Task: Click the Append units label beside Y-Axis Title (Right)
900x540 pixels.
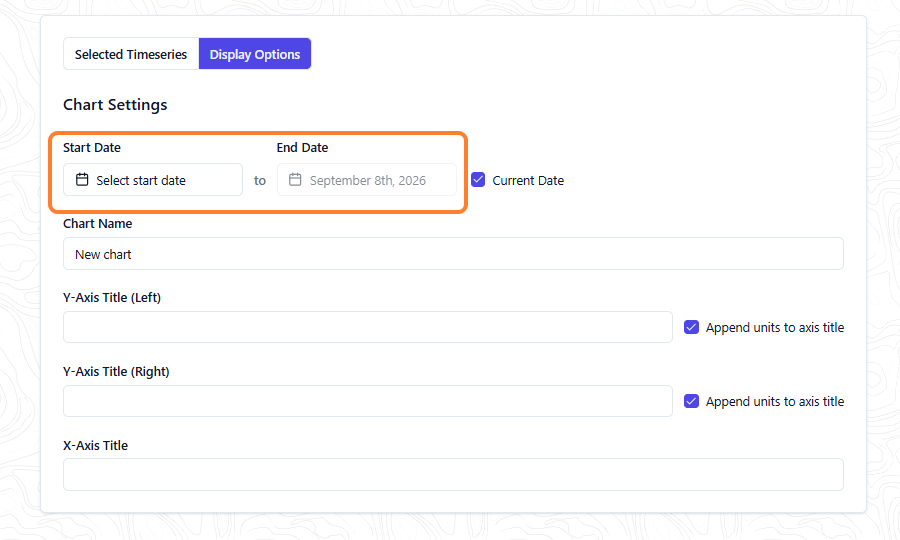Action: [775, 401]
